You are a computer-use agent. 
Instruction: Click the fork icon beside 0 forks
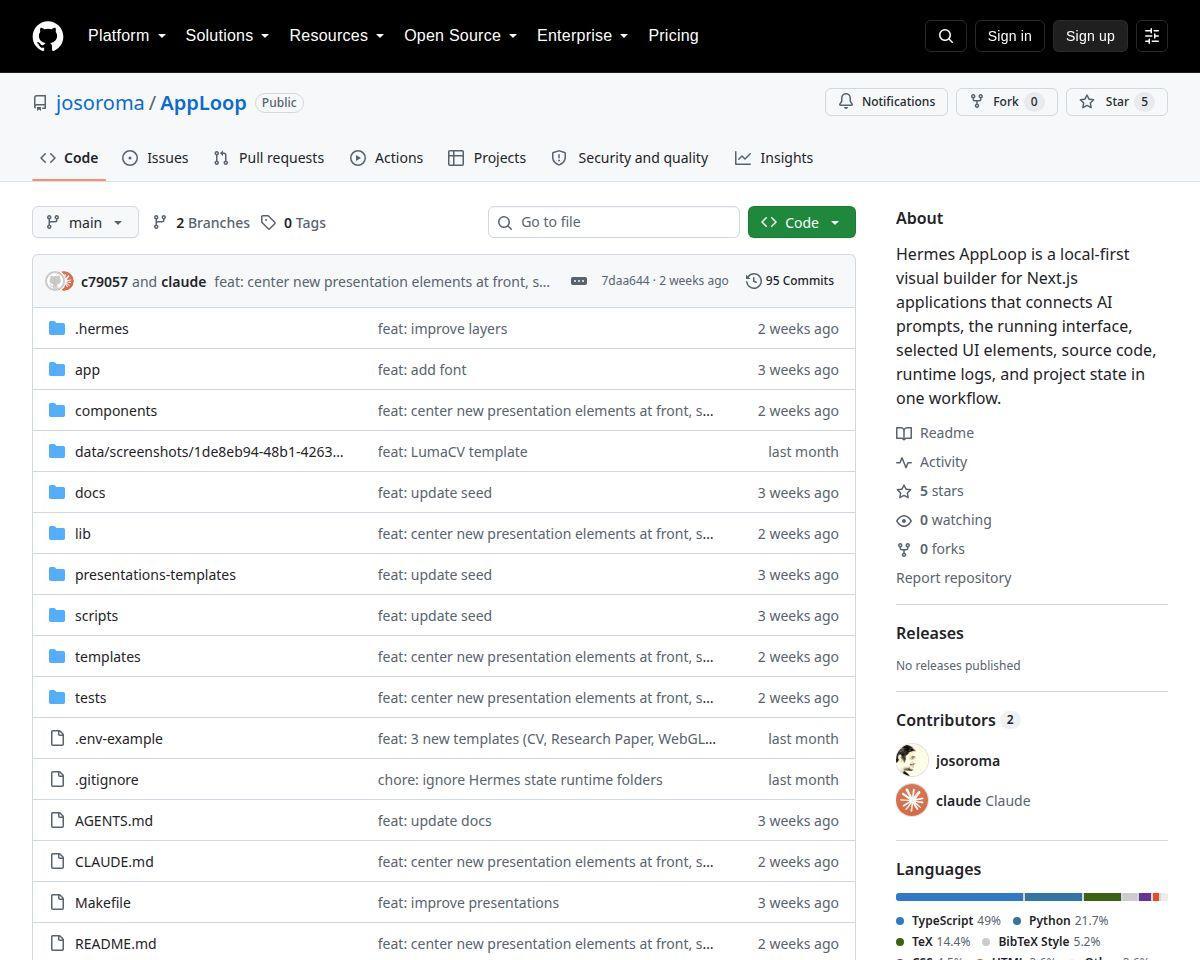[x=904, y=549]
